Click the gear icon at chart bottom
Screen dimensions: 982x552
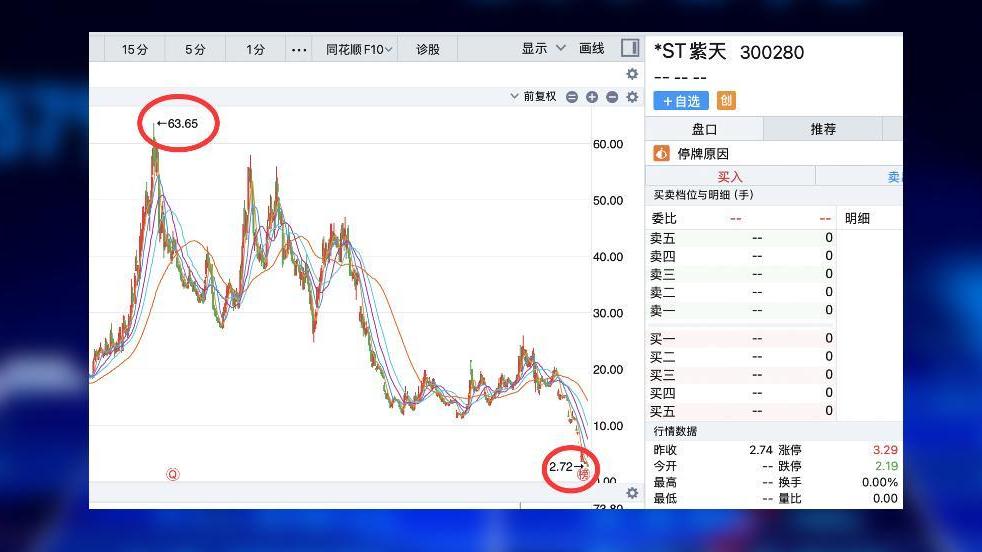point(632,493)
